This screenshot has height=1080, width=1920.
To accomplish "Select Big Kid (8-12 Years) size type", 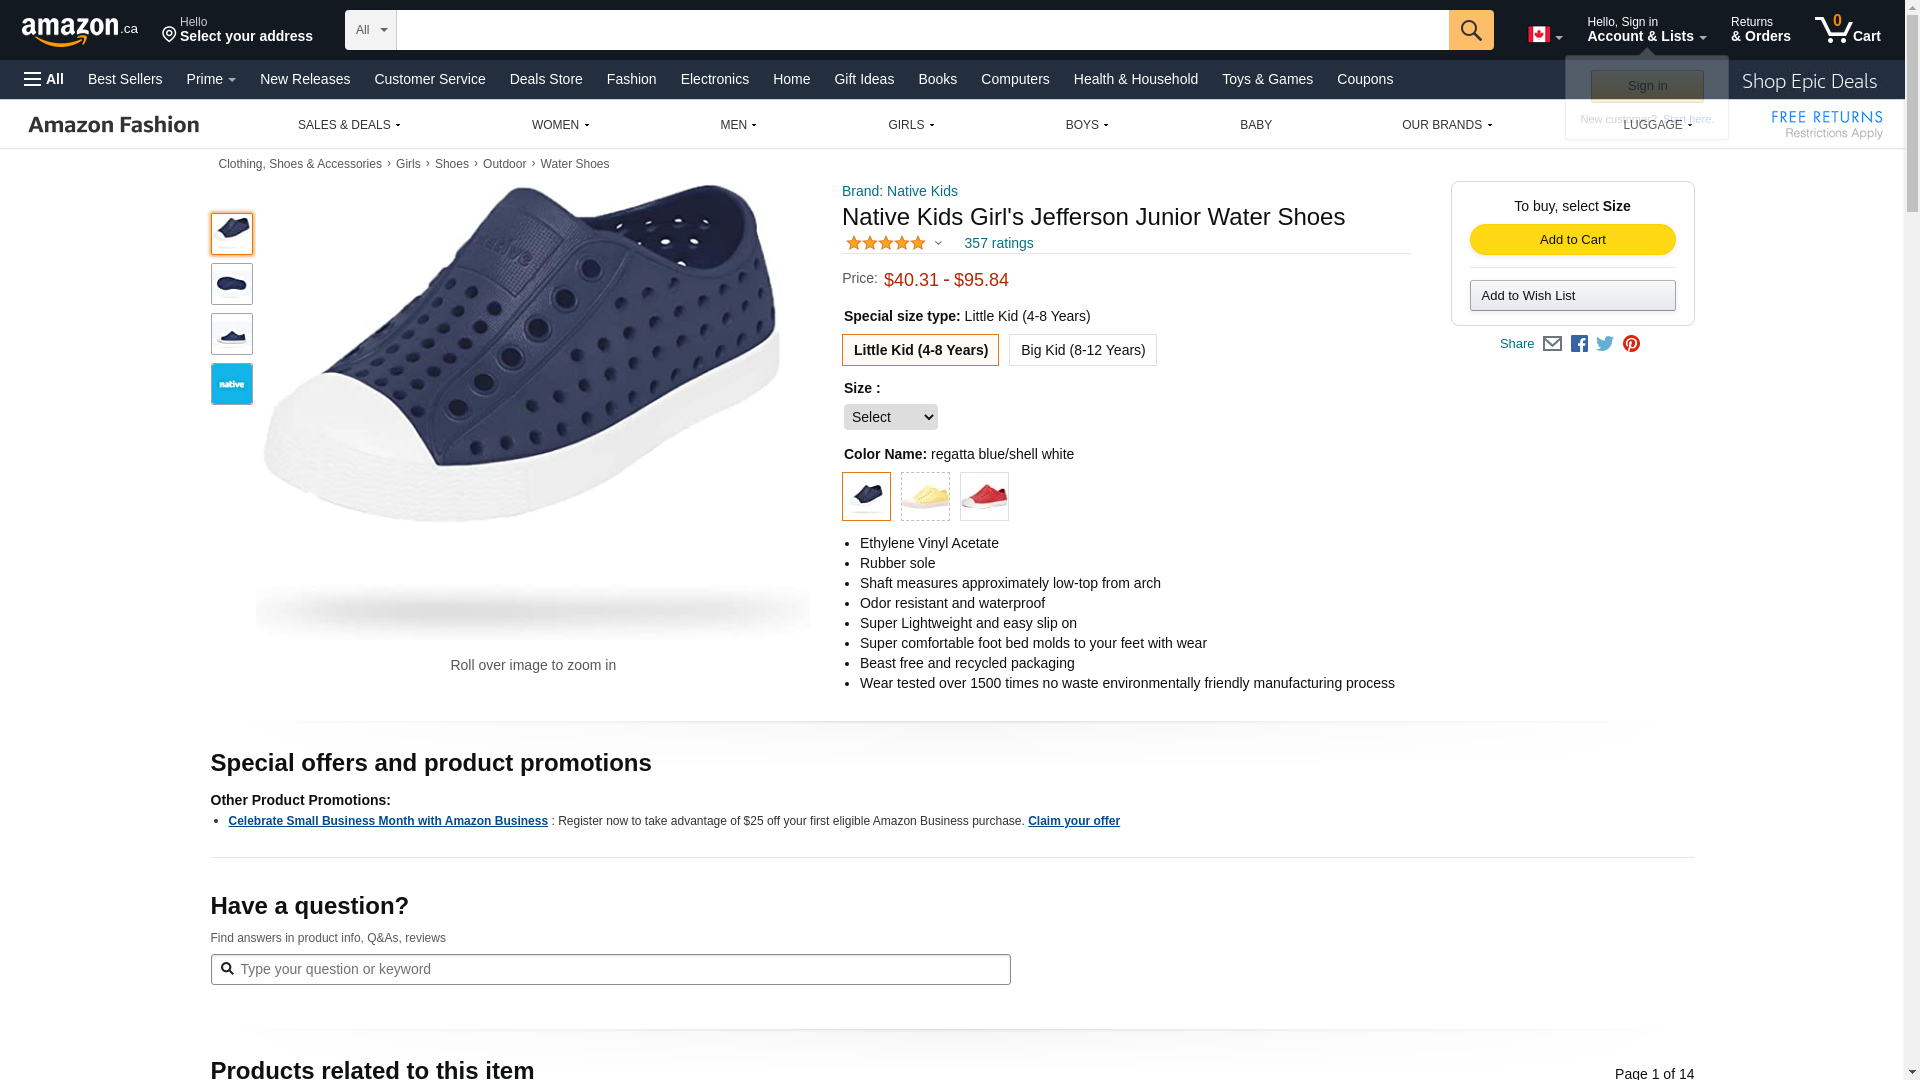I will [1082, 350].
